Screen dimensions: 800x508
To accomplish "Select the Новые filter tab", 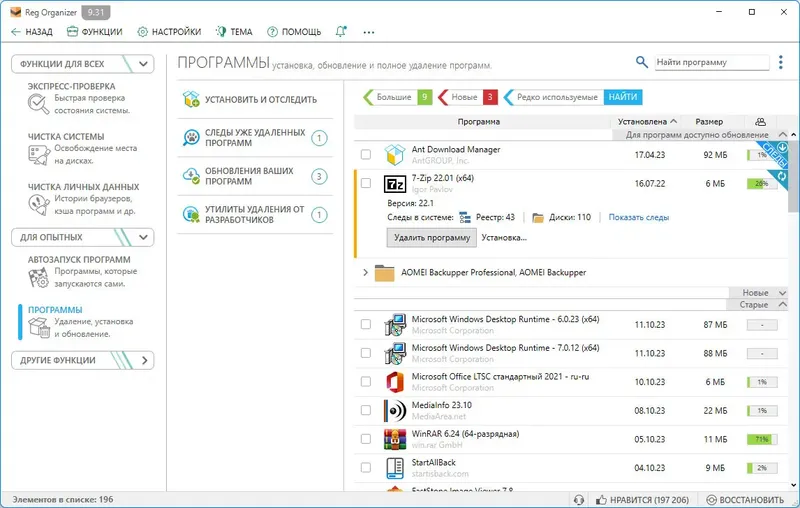I will point(467,97).
